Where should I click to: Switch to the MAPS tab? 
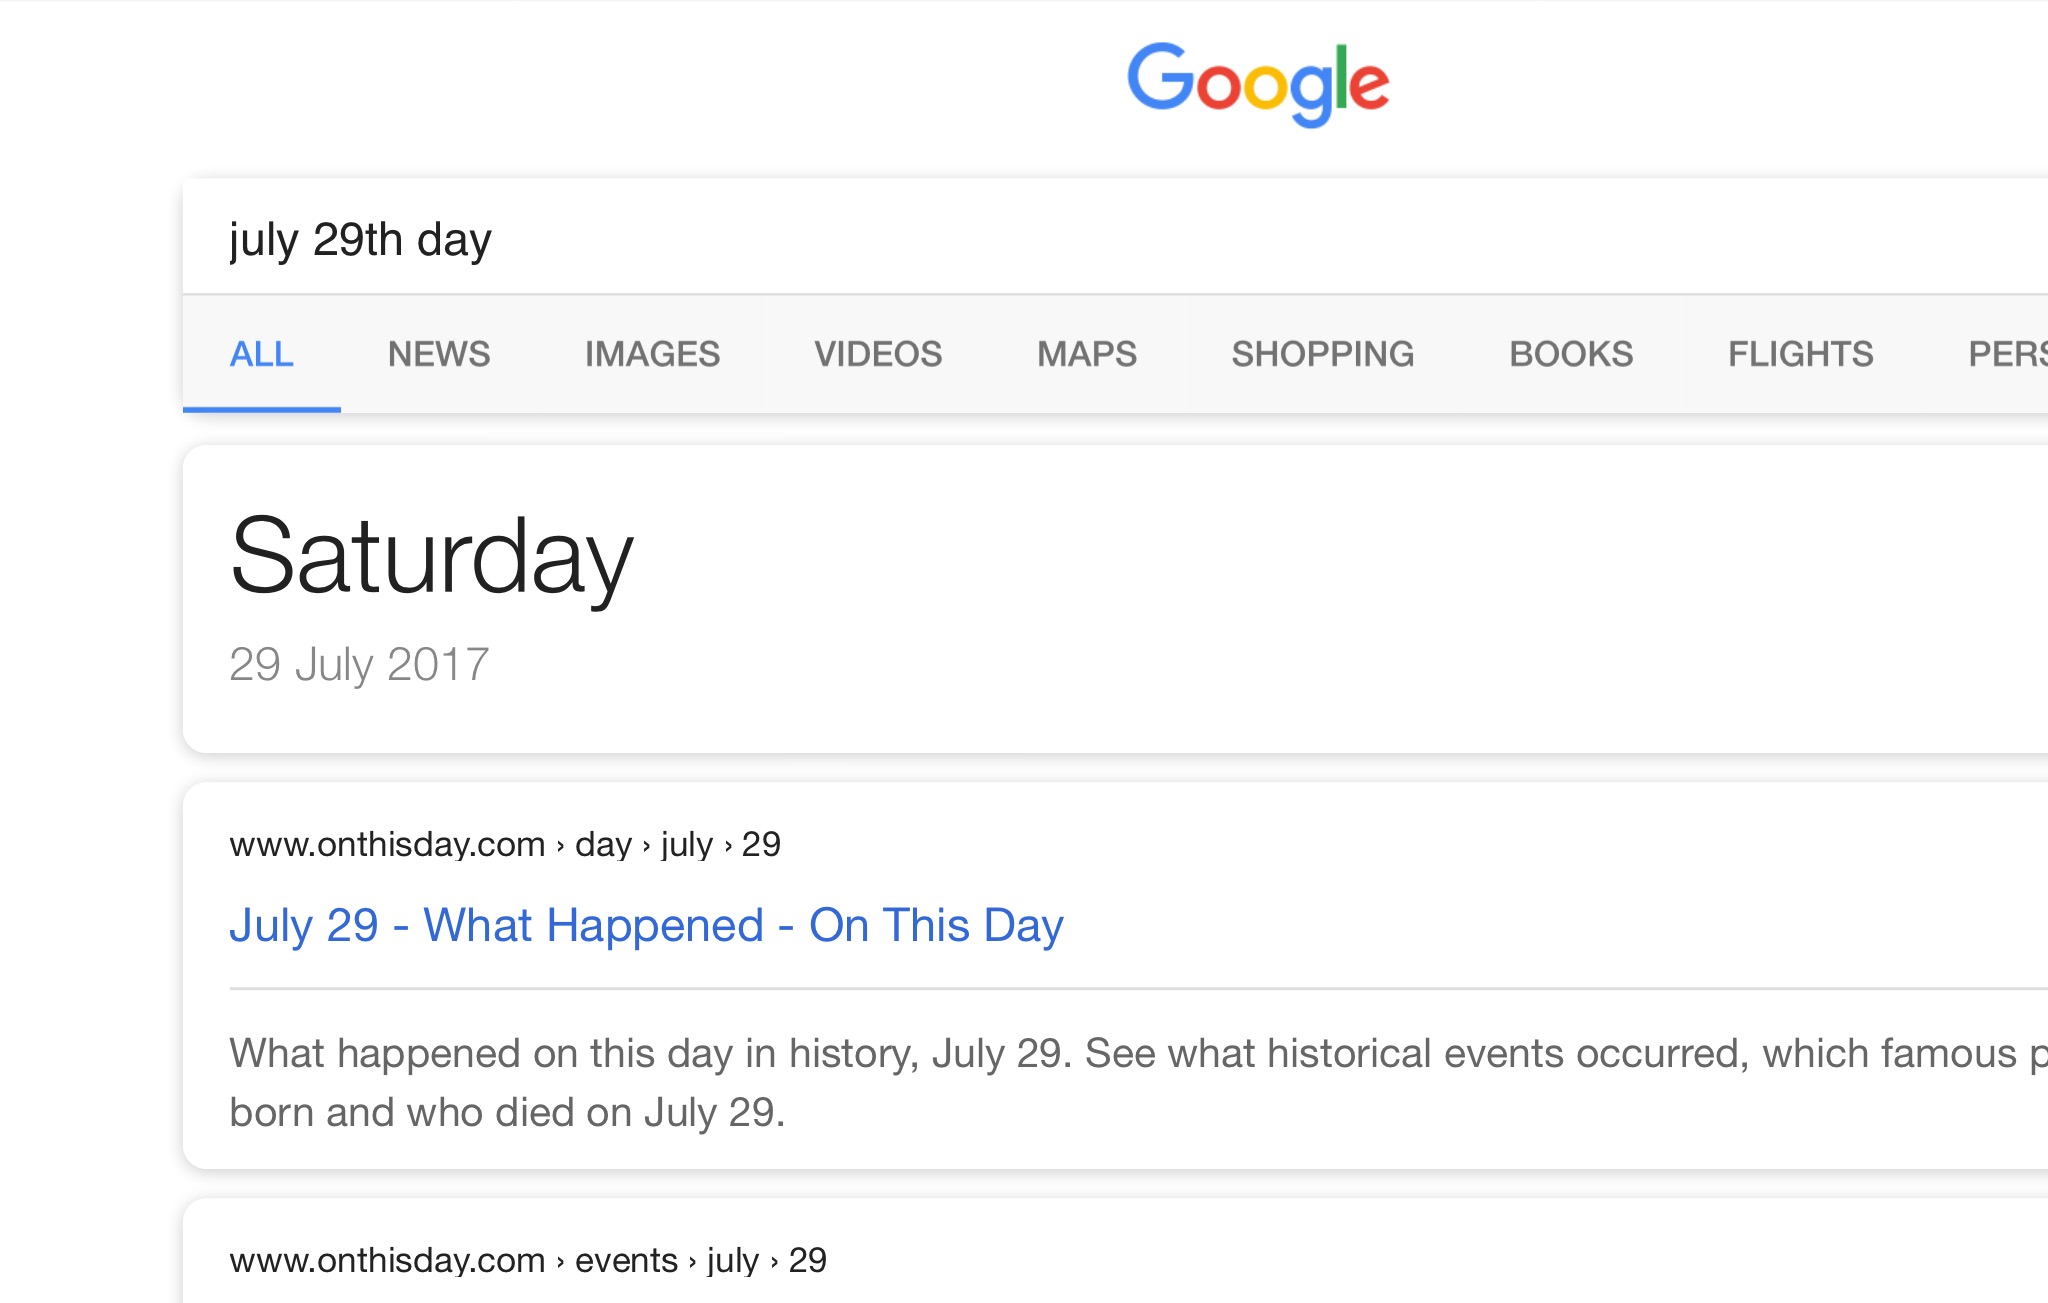(x=1087, y=354)
